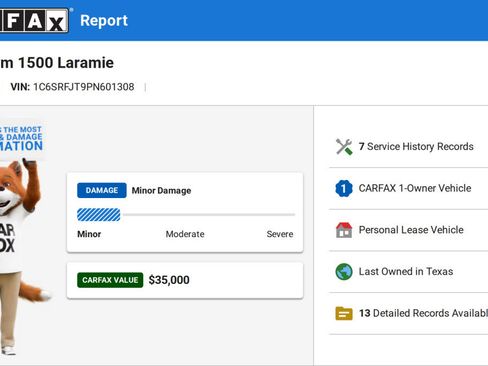
Task: Click the green CARFAX VALUE badge
Action: pos(110,280)
